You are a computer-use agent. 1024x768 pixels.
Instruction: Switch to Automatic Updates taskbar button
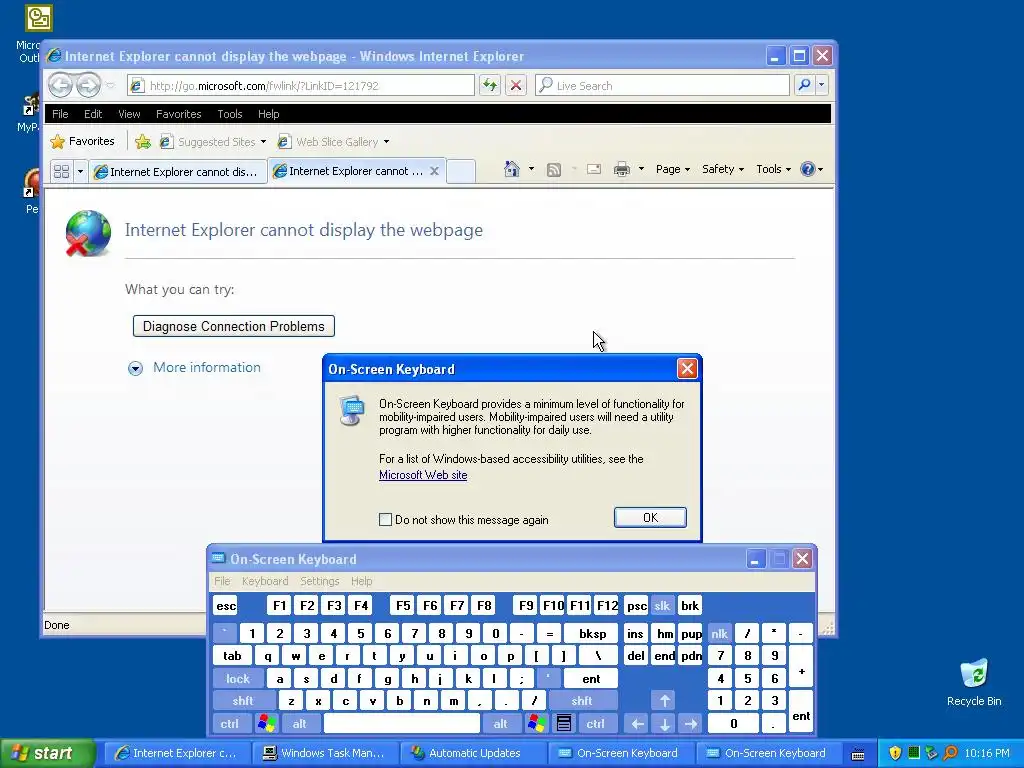[472, 753]
